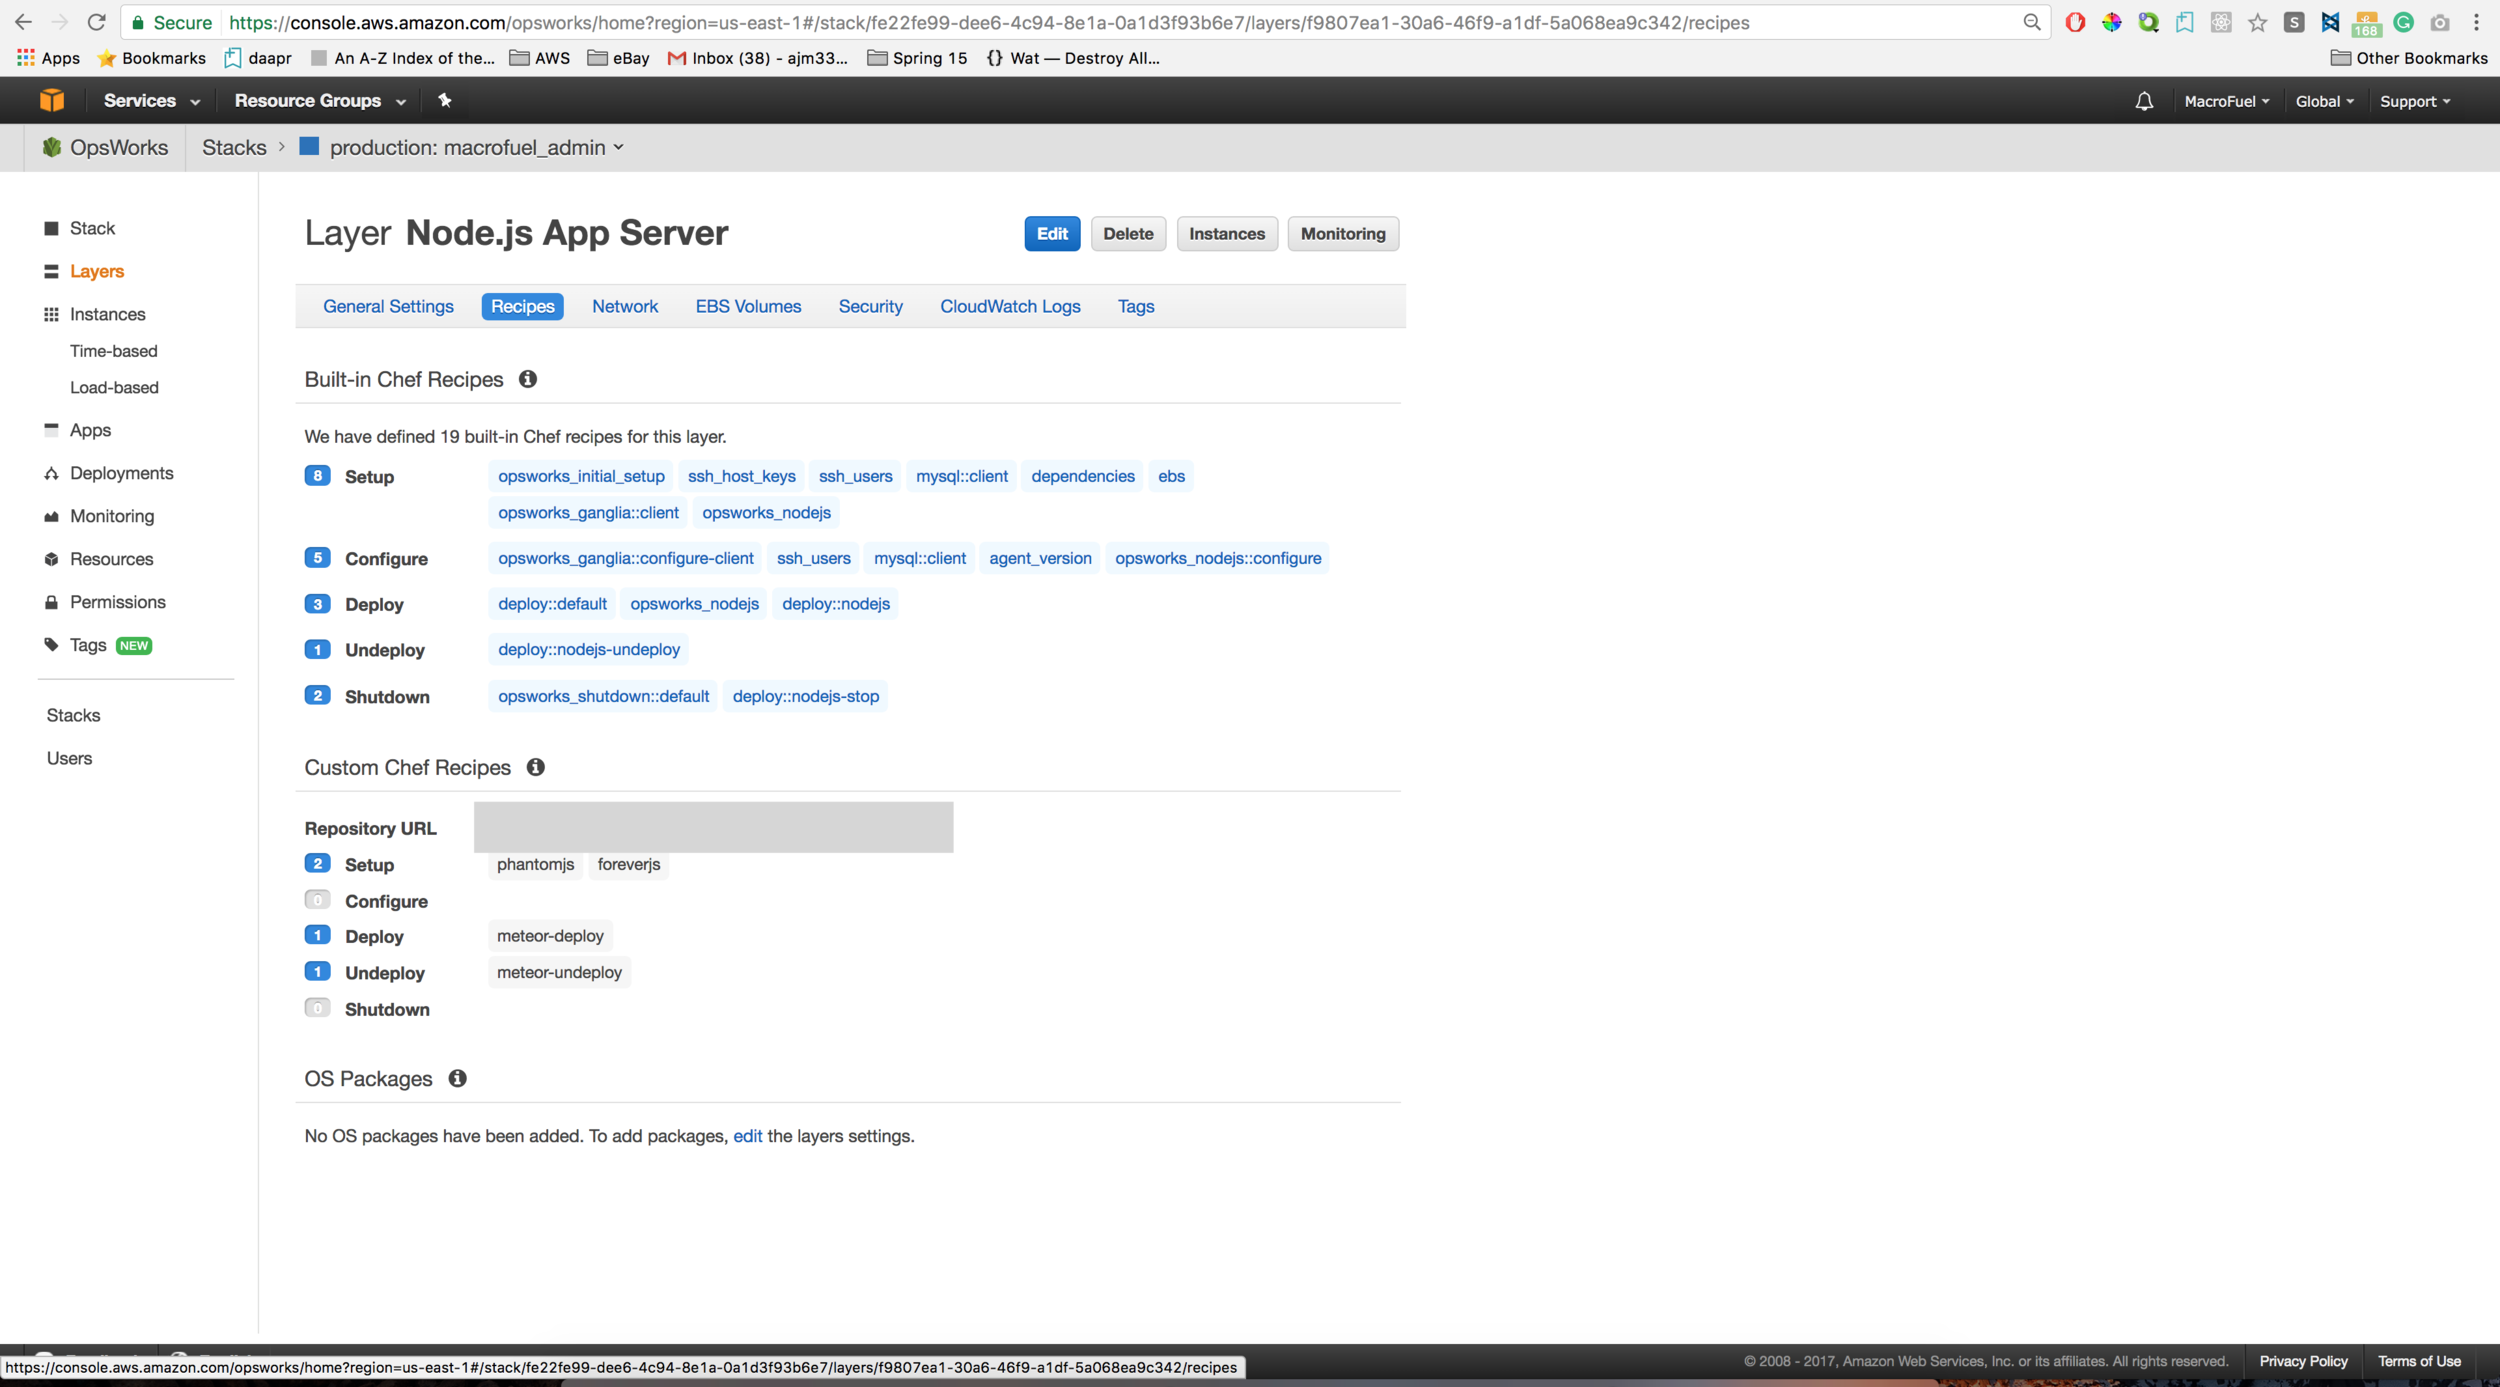The image size is (2500, 1387).
Task: Switch to the CloudWatch Logs tab
Action: [x=1010, y=306]
